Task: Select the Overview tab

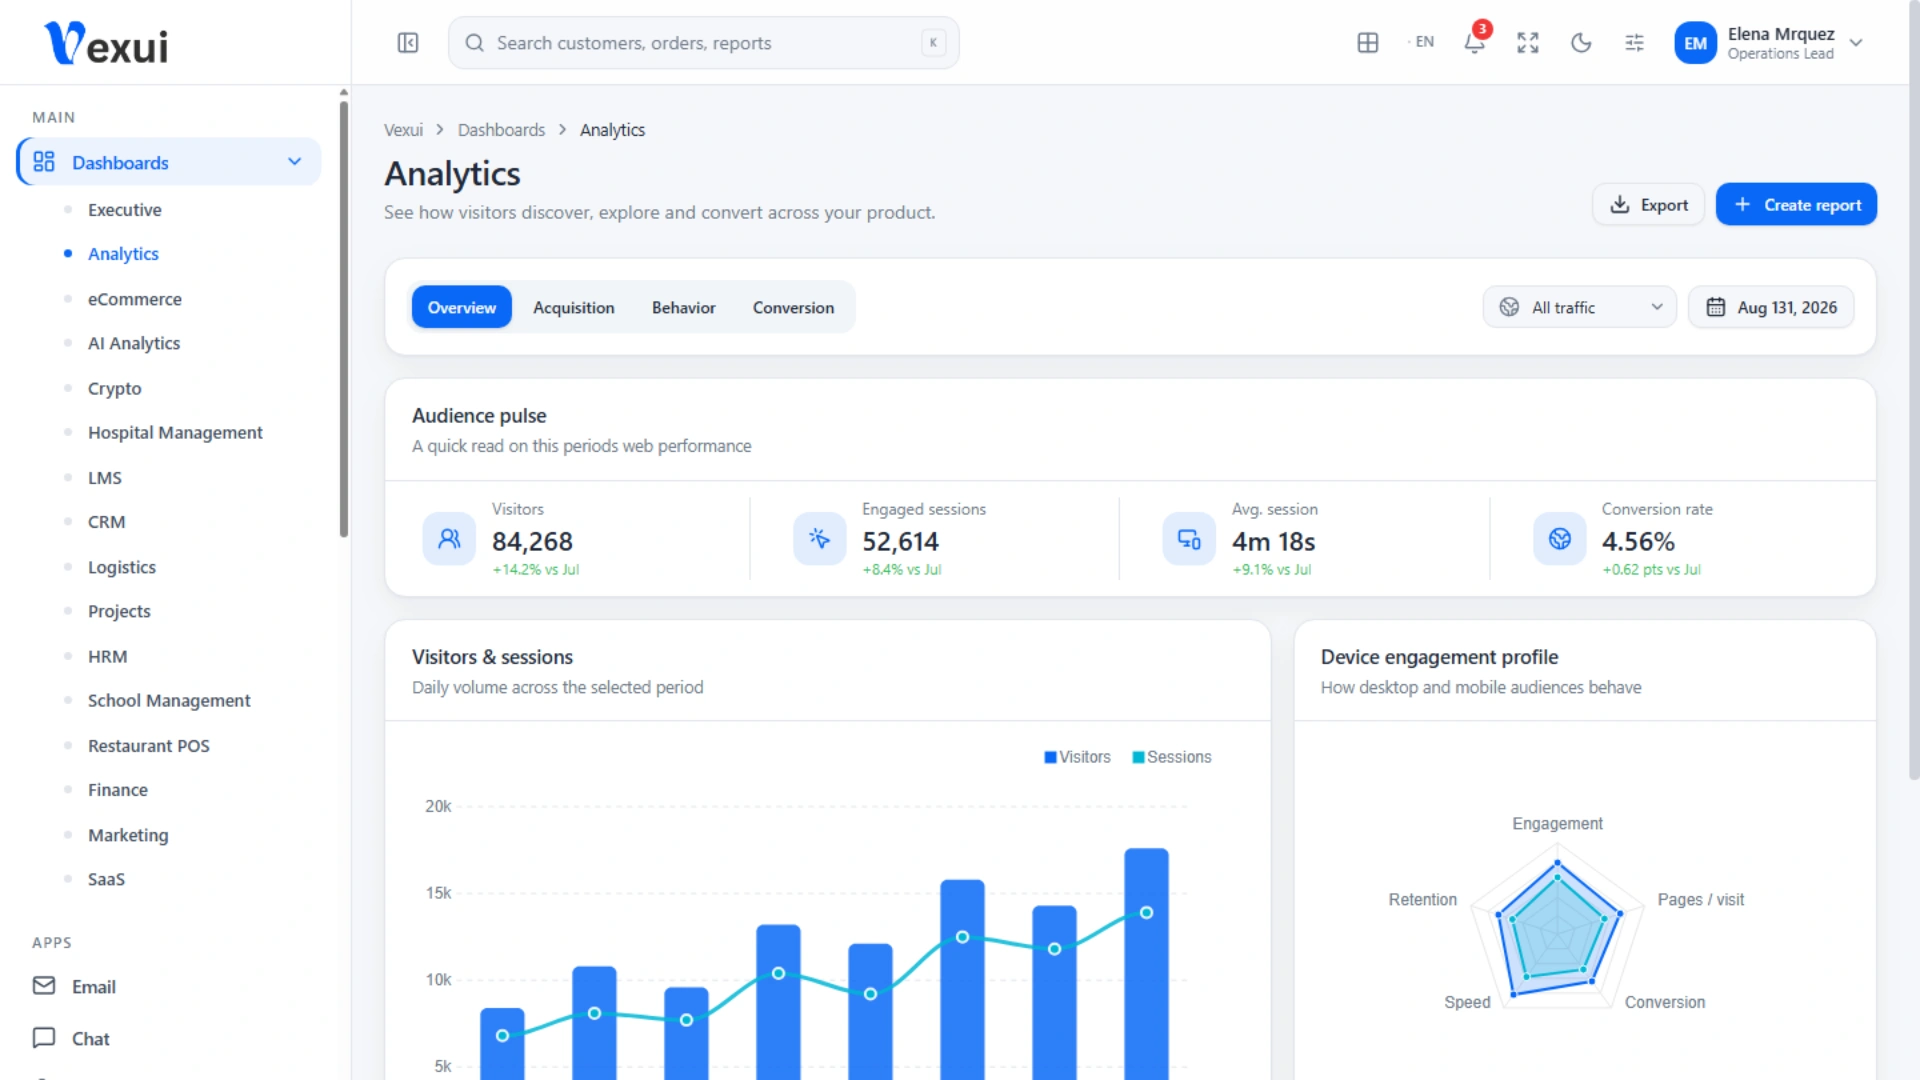Action: point(461,307)
